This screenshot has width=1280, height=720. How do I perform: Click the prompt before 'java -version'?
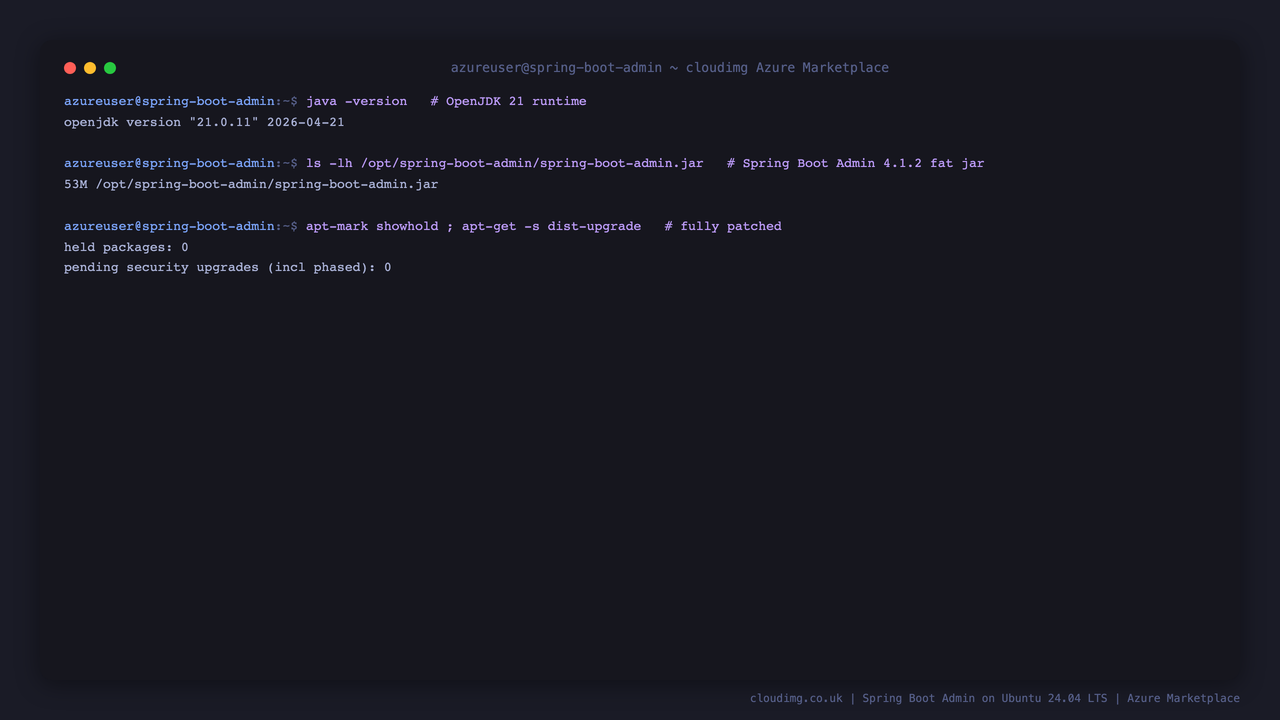click(x=181, y=101)
